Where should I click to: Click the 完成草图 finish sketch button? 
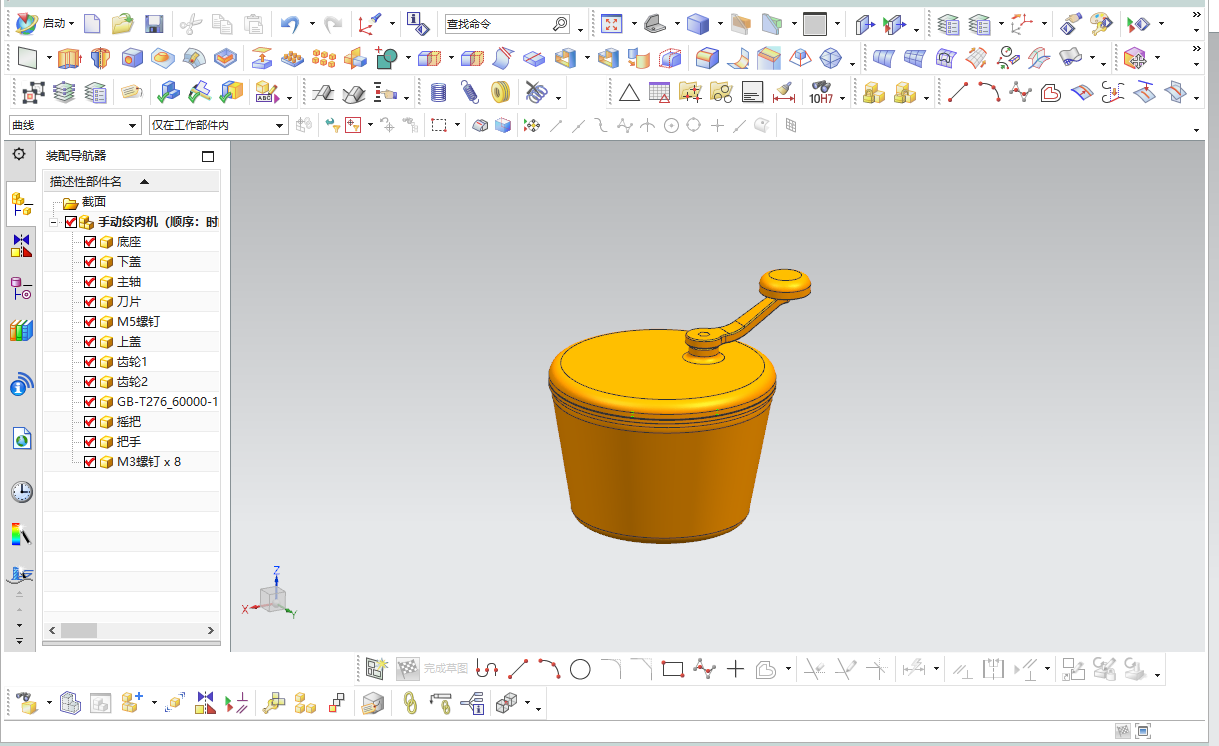pos(432,668)
